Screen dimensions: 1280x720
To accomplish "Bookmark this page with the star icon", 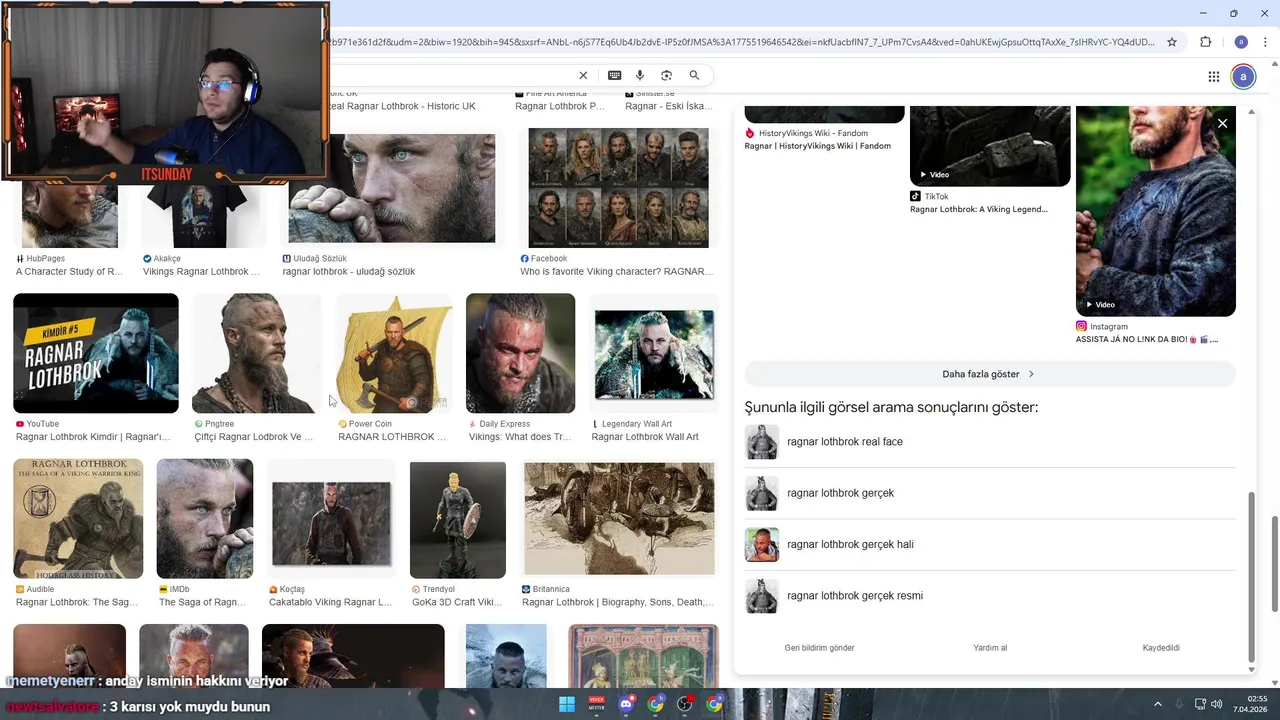I will [1172, 42].
